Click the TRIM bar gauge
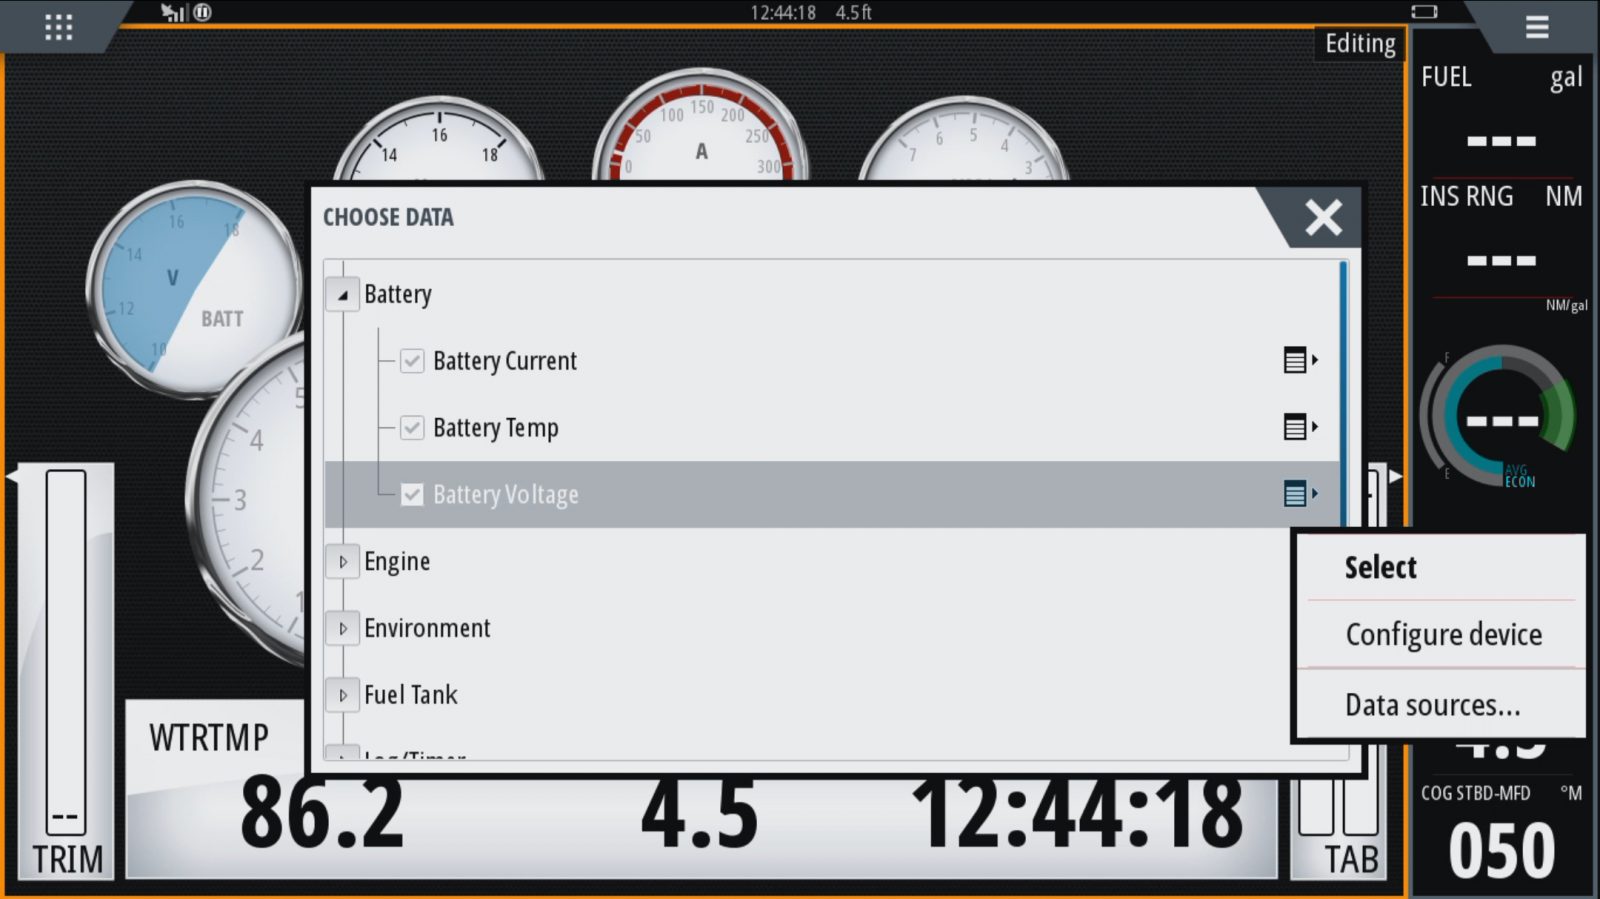The width and height of the screenshot is (1600, 899). pos(66,670)
